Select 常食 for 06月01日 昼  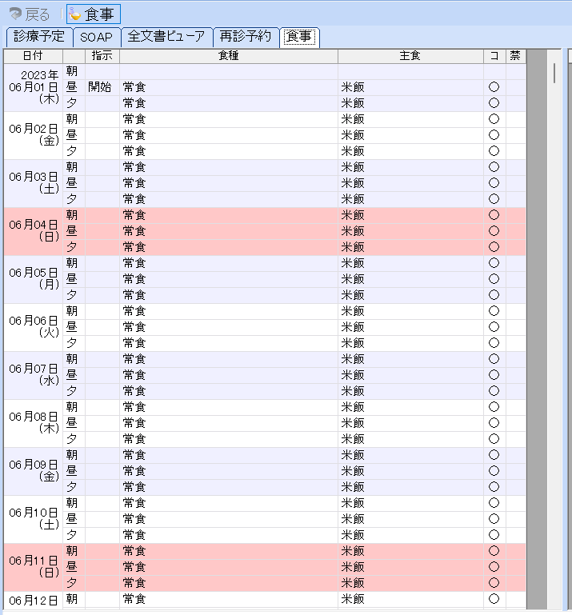pos(228,87)
